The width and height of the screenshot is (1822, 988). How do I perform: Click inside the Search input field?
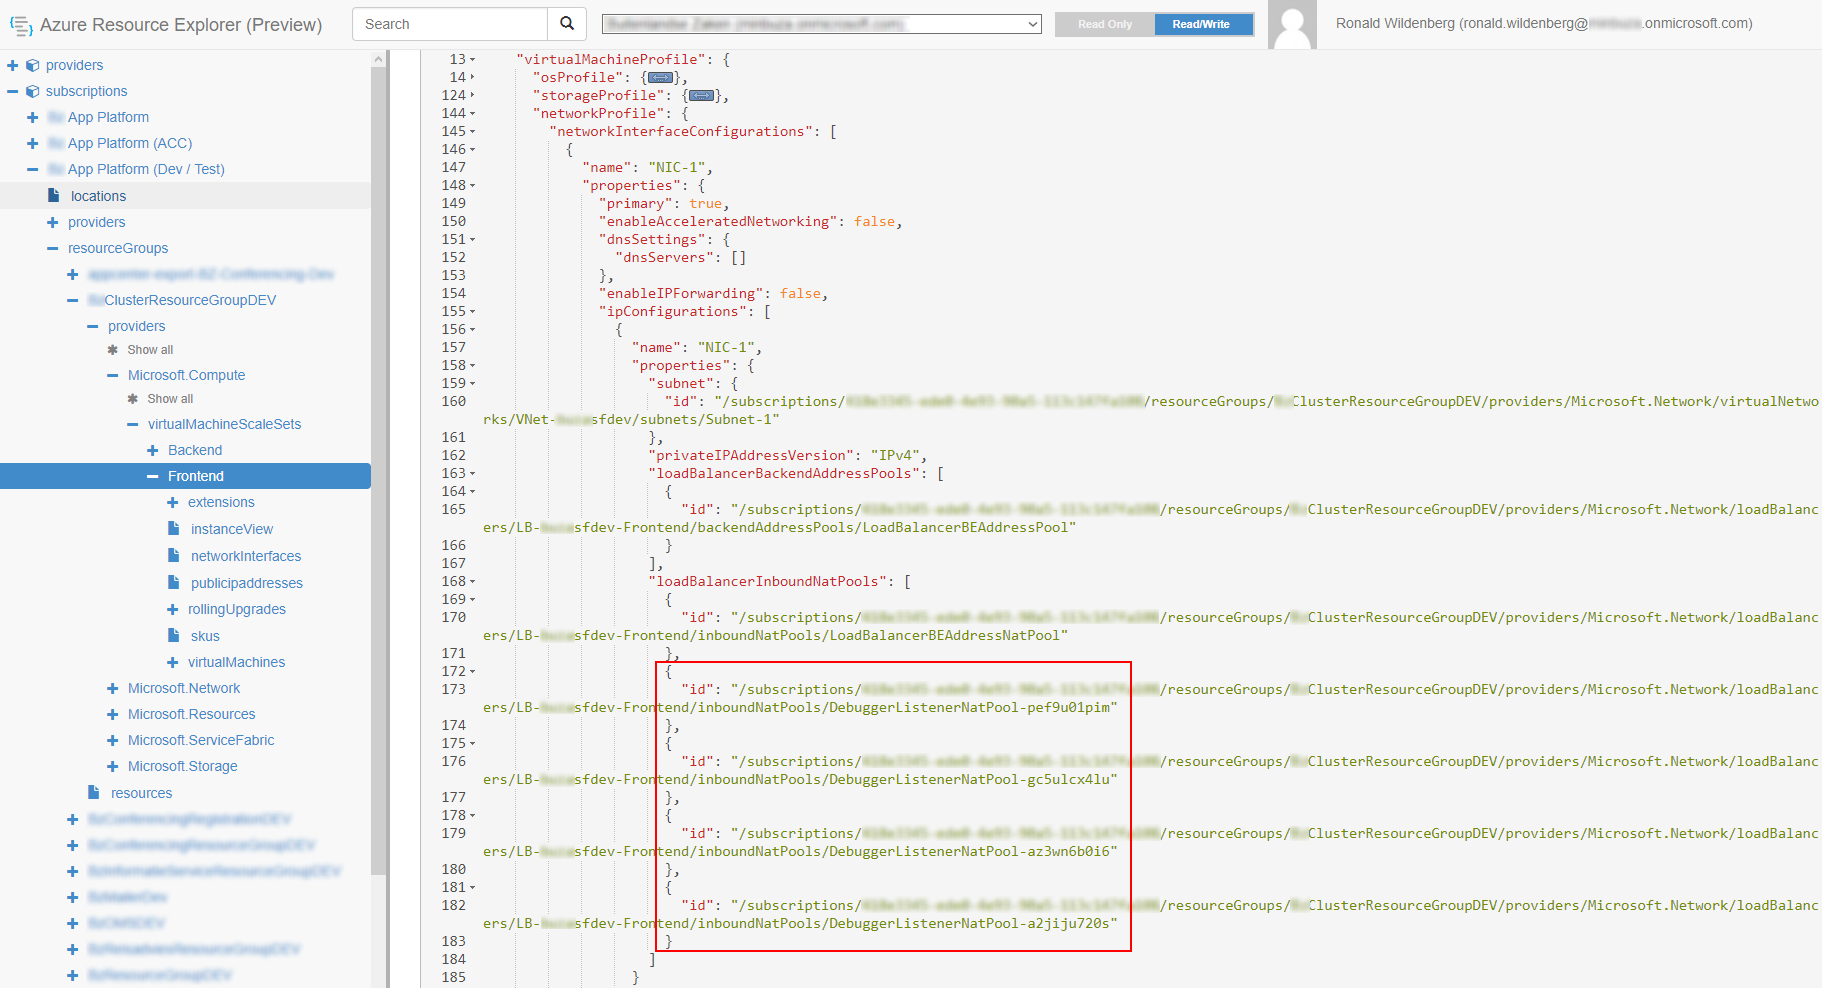(450, 24)
